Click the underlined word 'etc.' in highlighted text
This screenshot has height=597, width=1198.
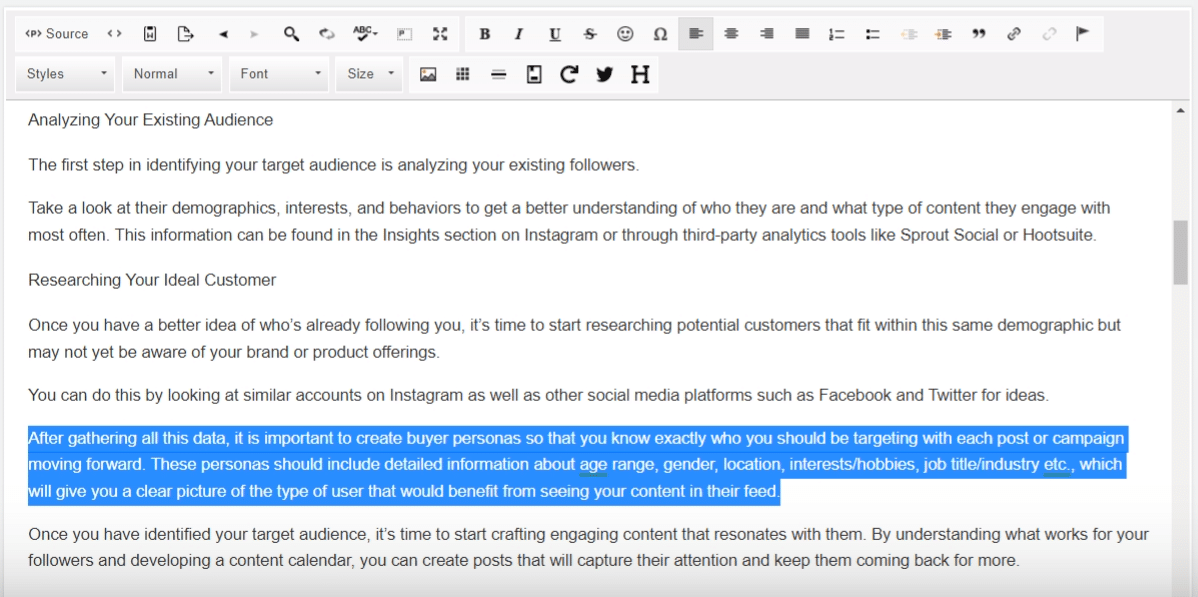1057,465
